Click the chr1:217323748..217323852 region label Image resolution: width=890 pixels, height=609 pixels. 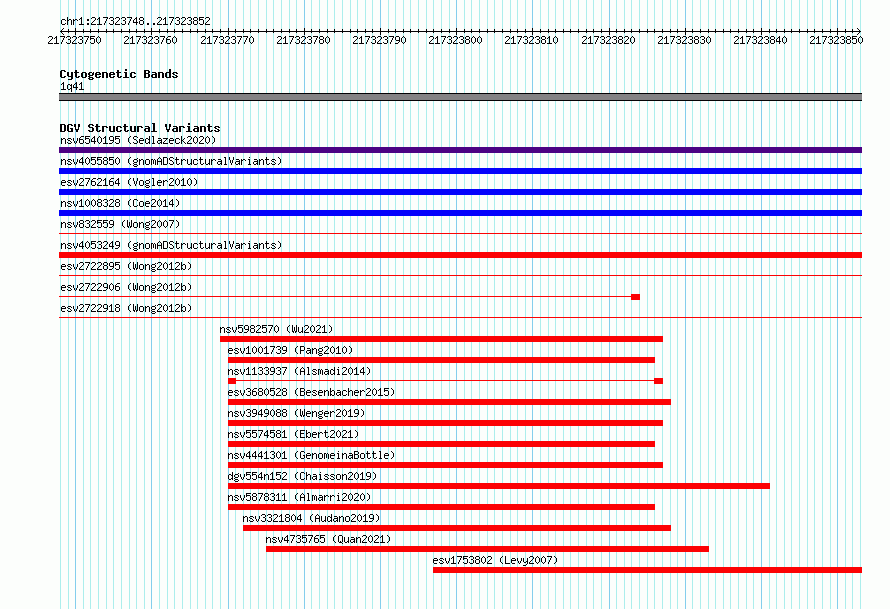click(135, 21)
